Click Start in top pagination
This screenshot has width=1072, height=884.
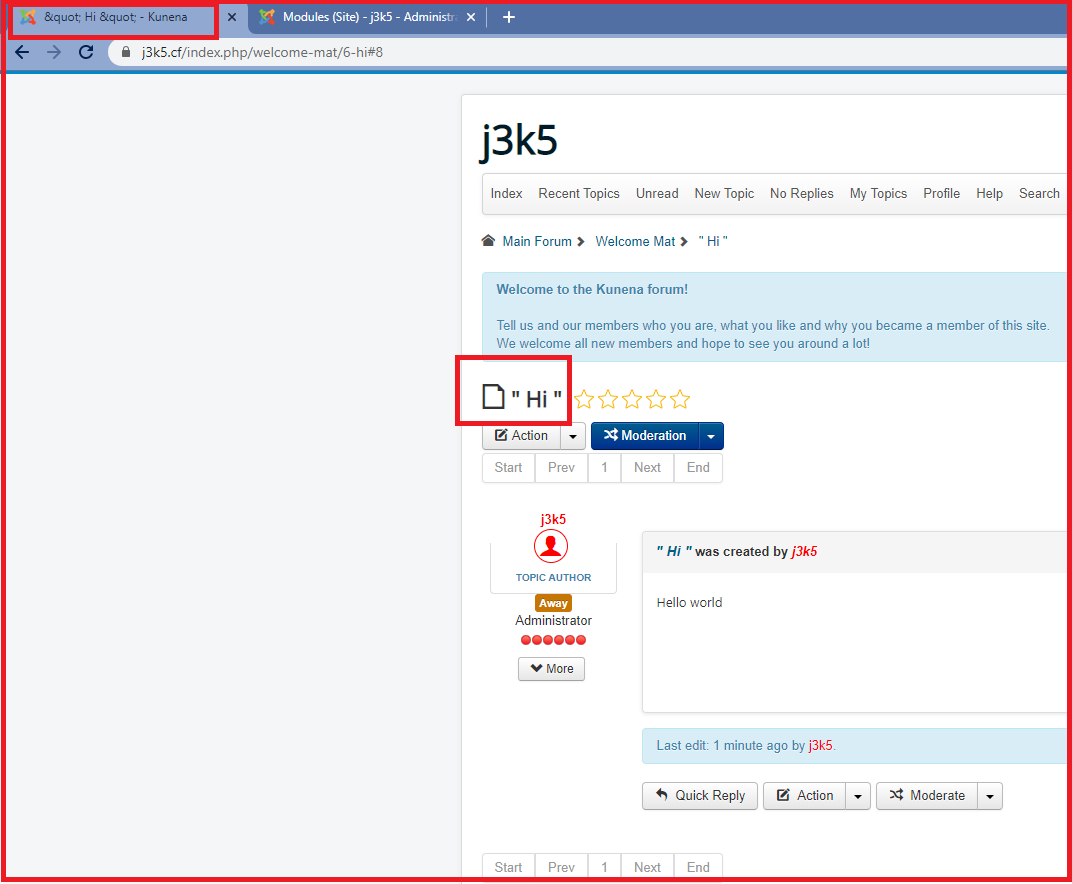coord(508,468)
